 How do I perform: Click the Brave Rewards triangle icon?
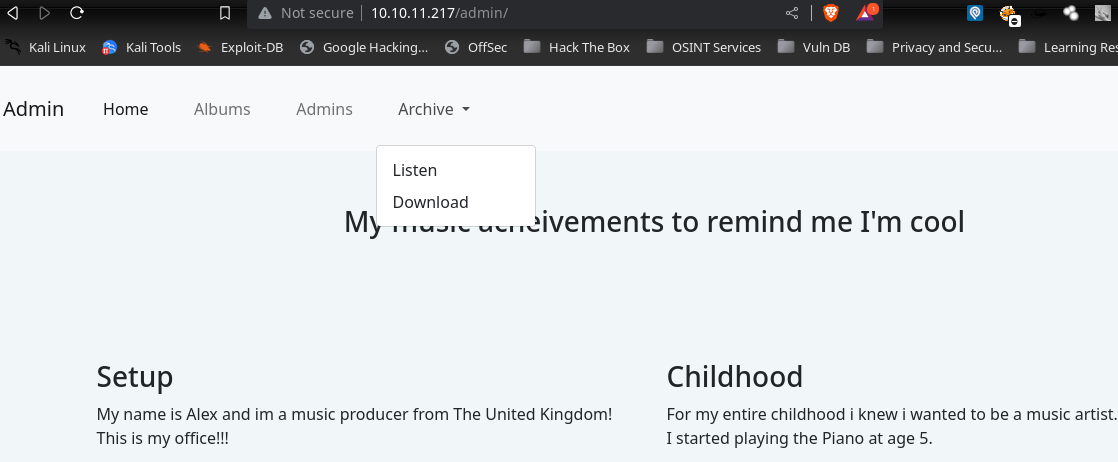pos(865,13)
